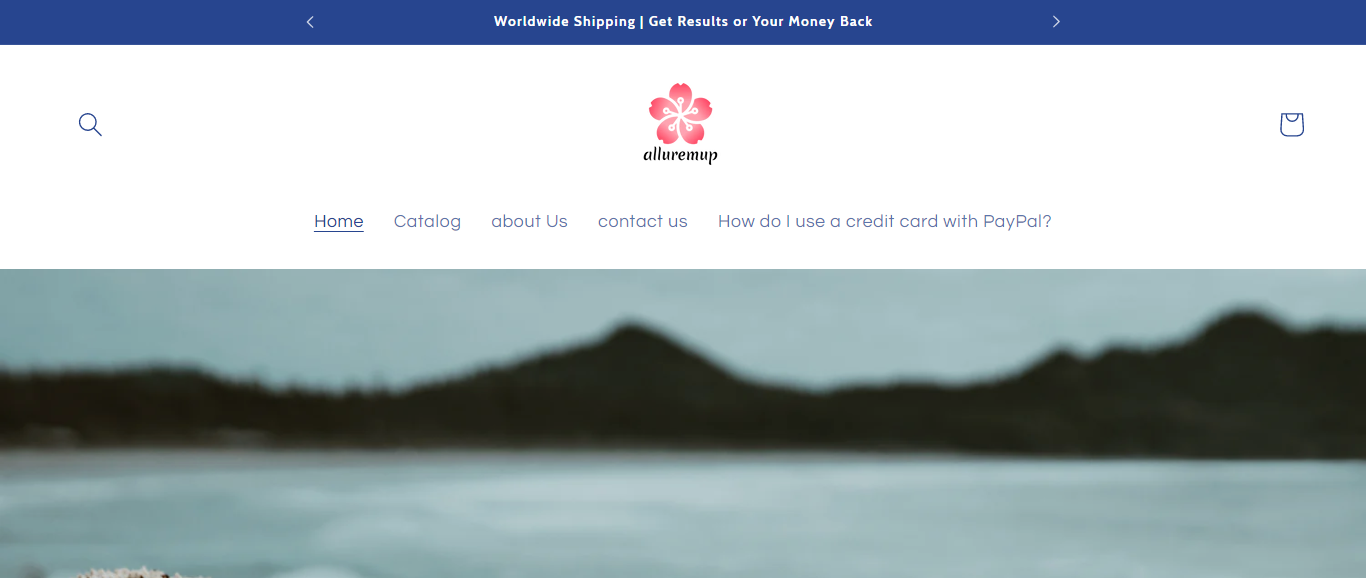Click the underline beneath Home

pos(339,231)
